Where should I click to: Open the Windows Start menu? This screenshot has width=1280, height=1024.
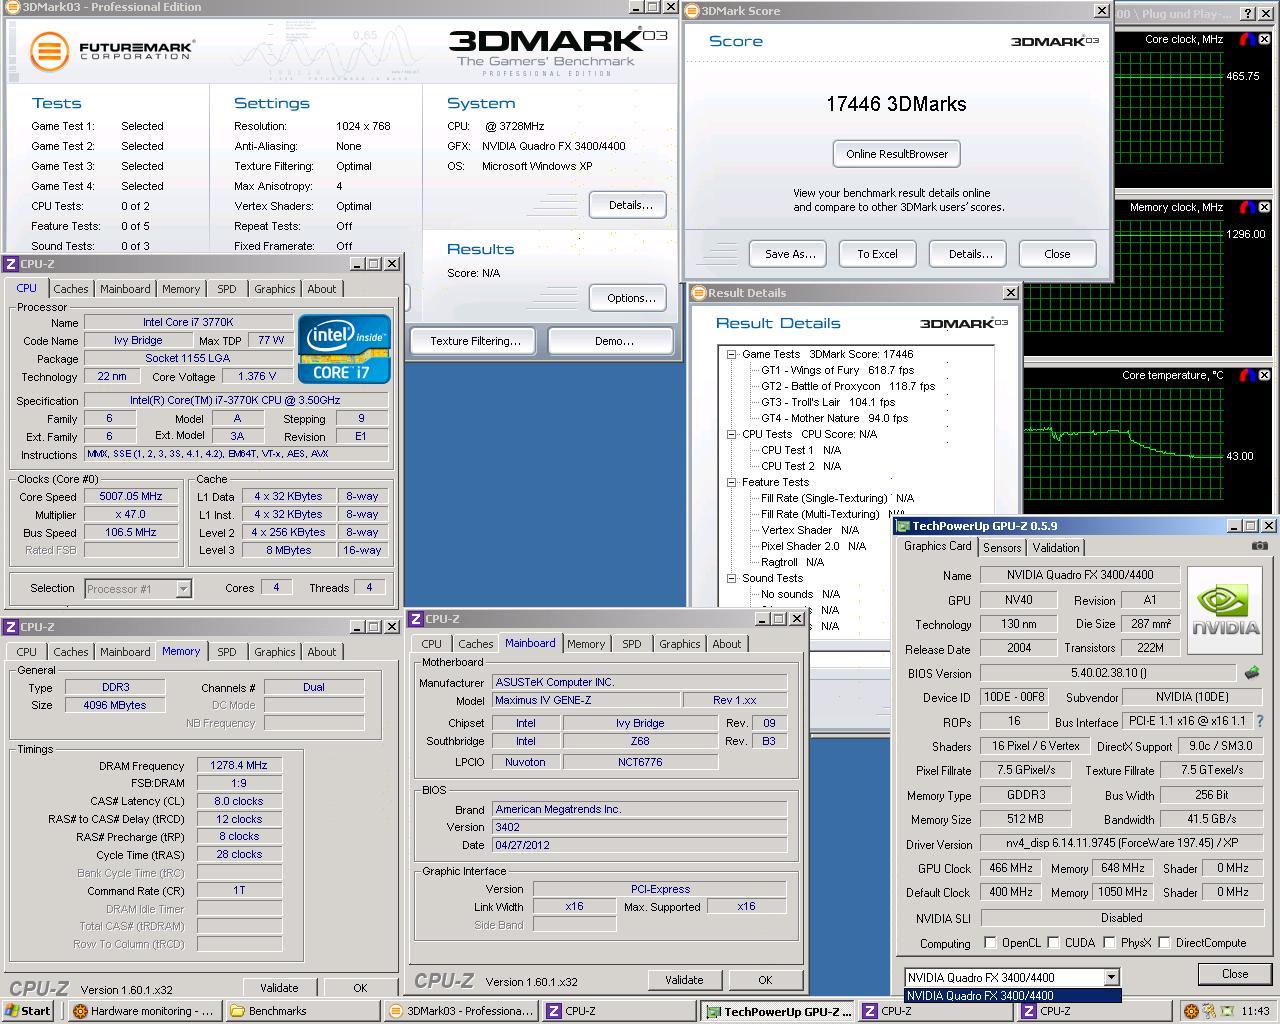click(x=28, y=1011)
